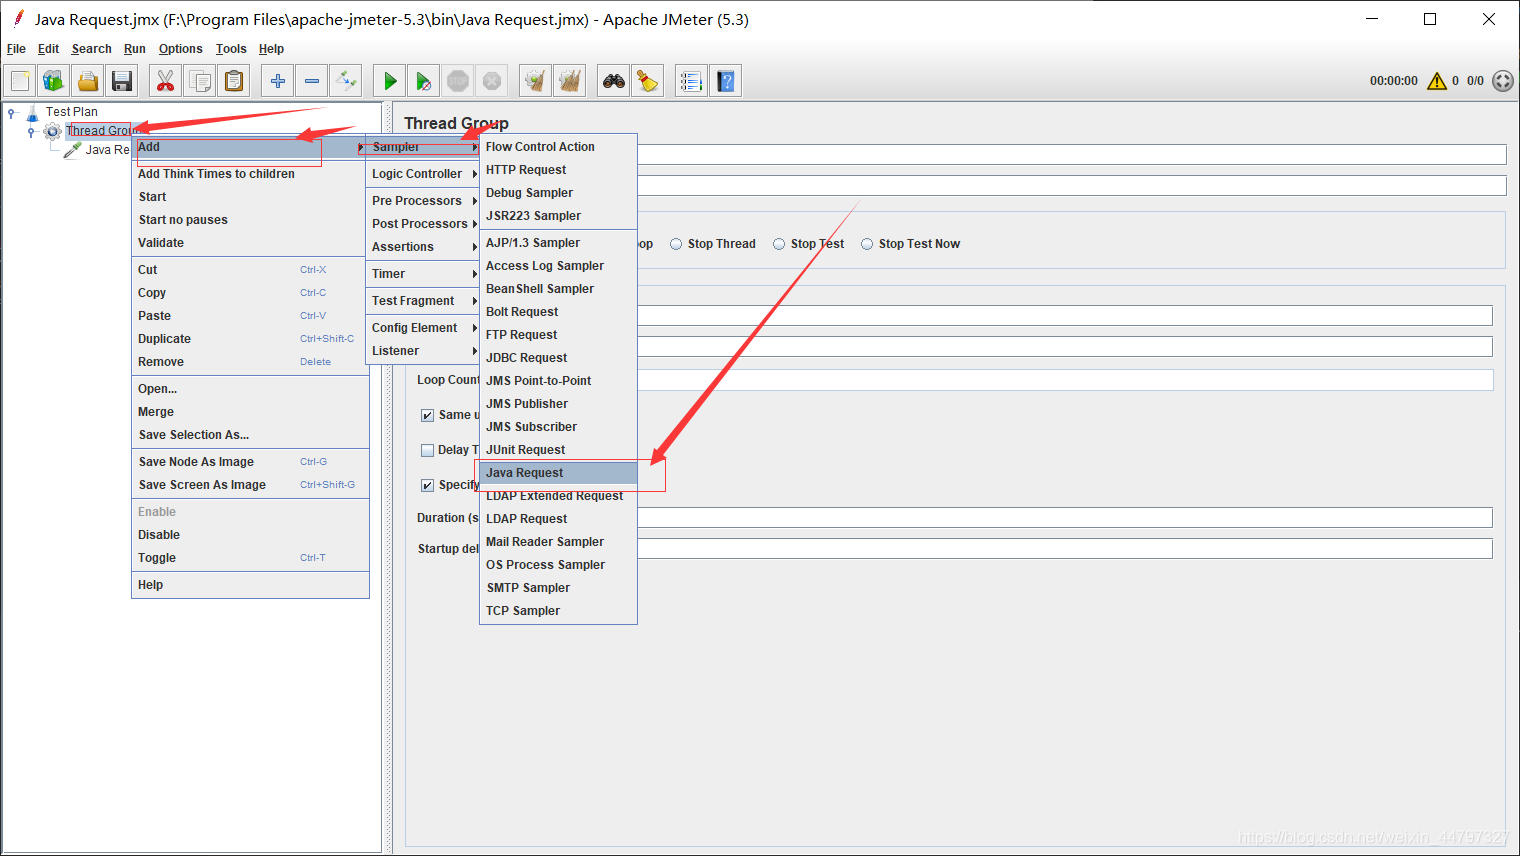Click the Clear results broom icon
Image resolution: width=1520 pixels, height=856 pixels.
pos(536,81)
